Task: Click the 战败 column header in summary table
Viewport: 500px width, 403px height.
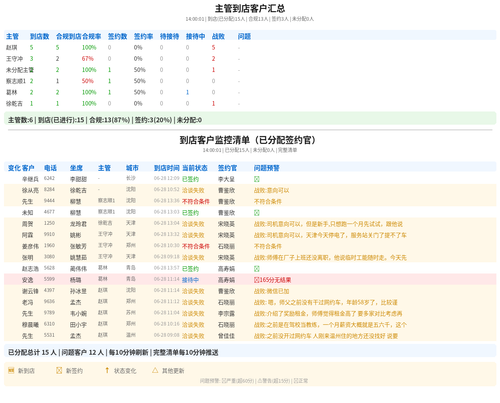Action: point(218,36)
